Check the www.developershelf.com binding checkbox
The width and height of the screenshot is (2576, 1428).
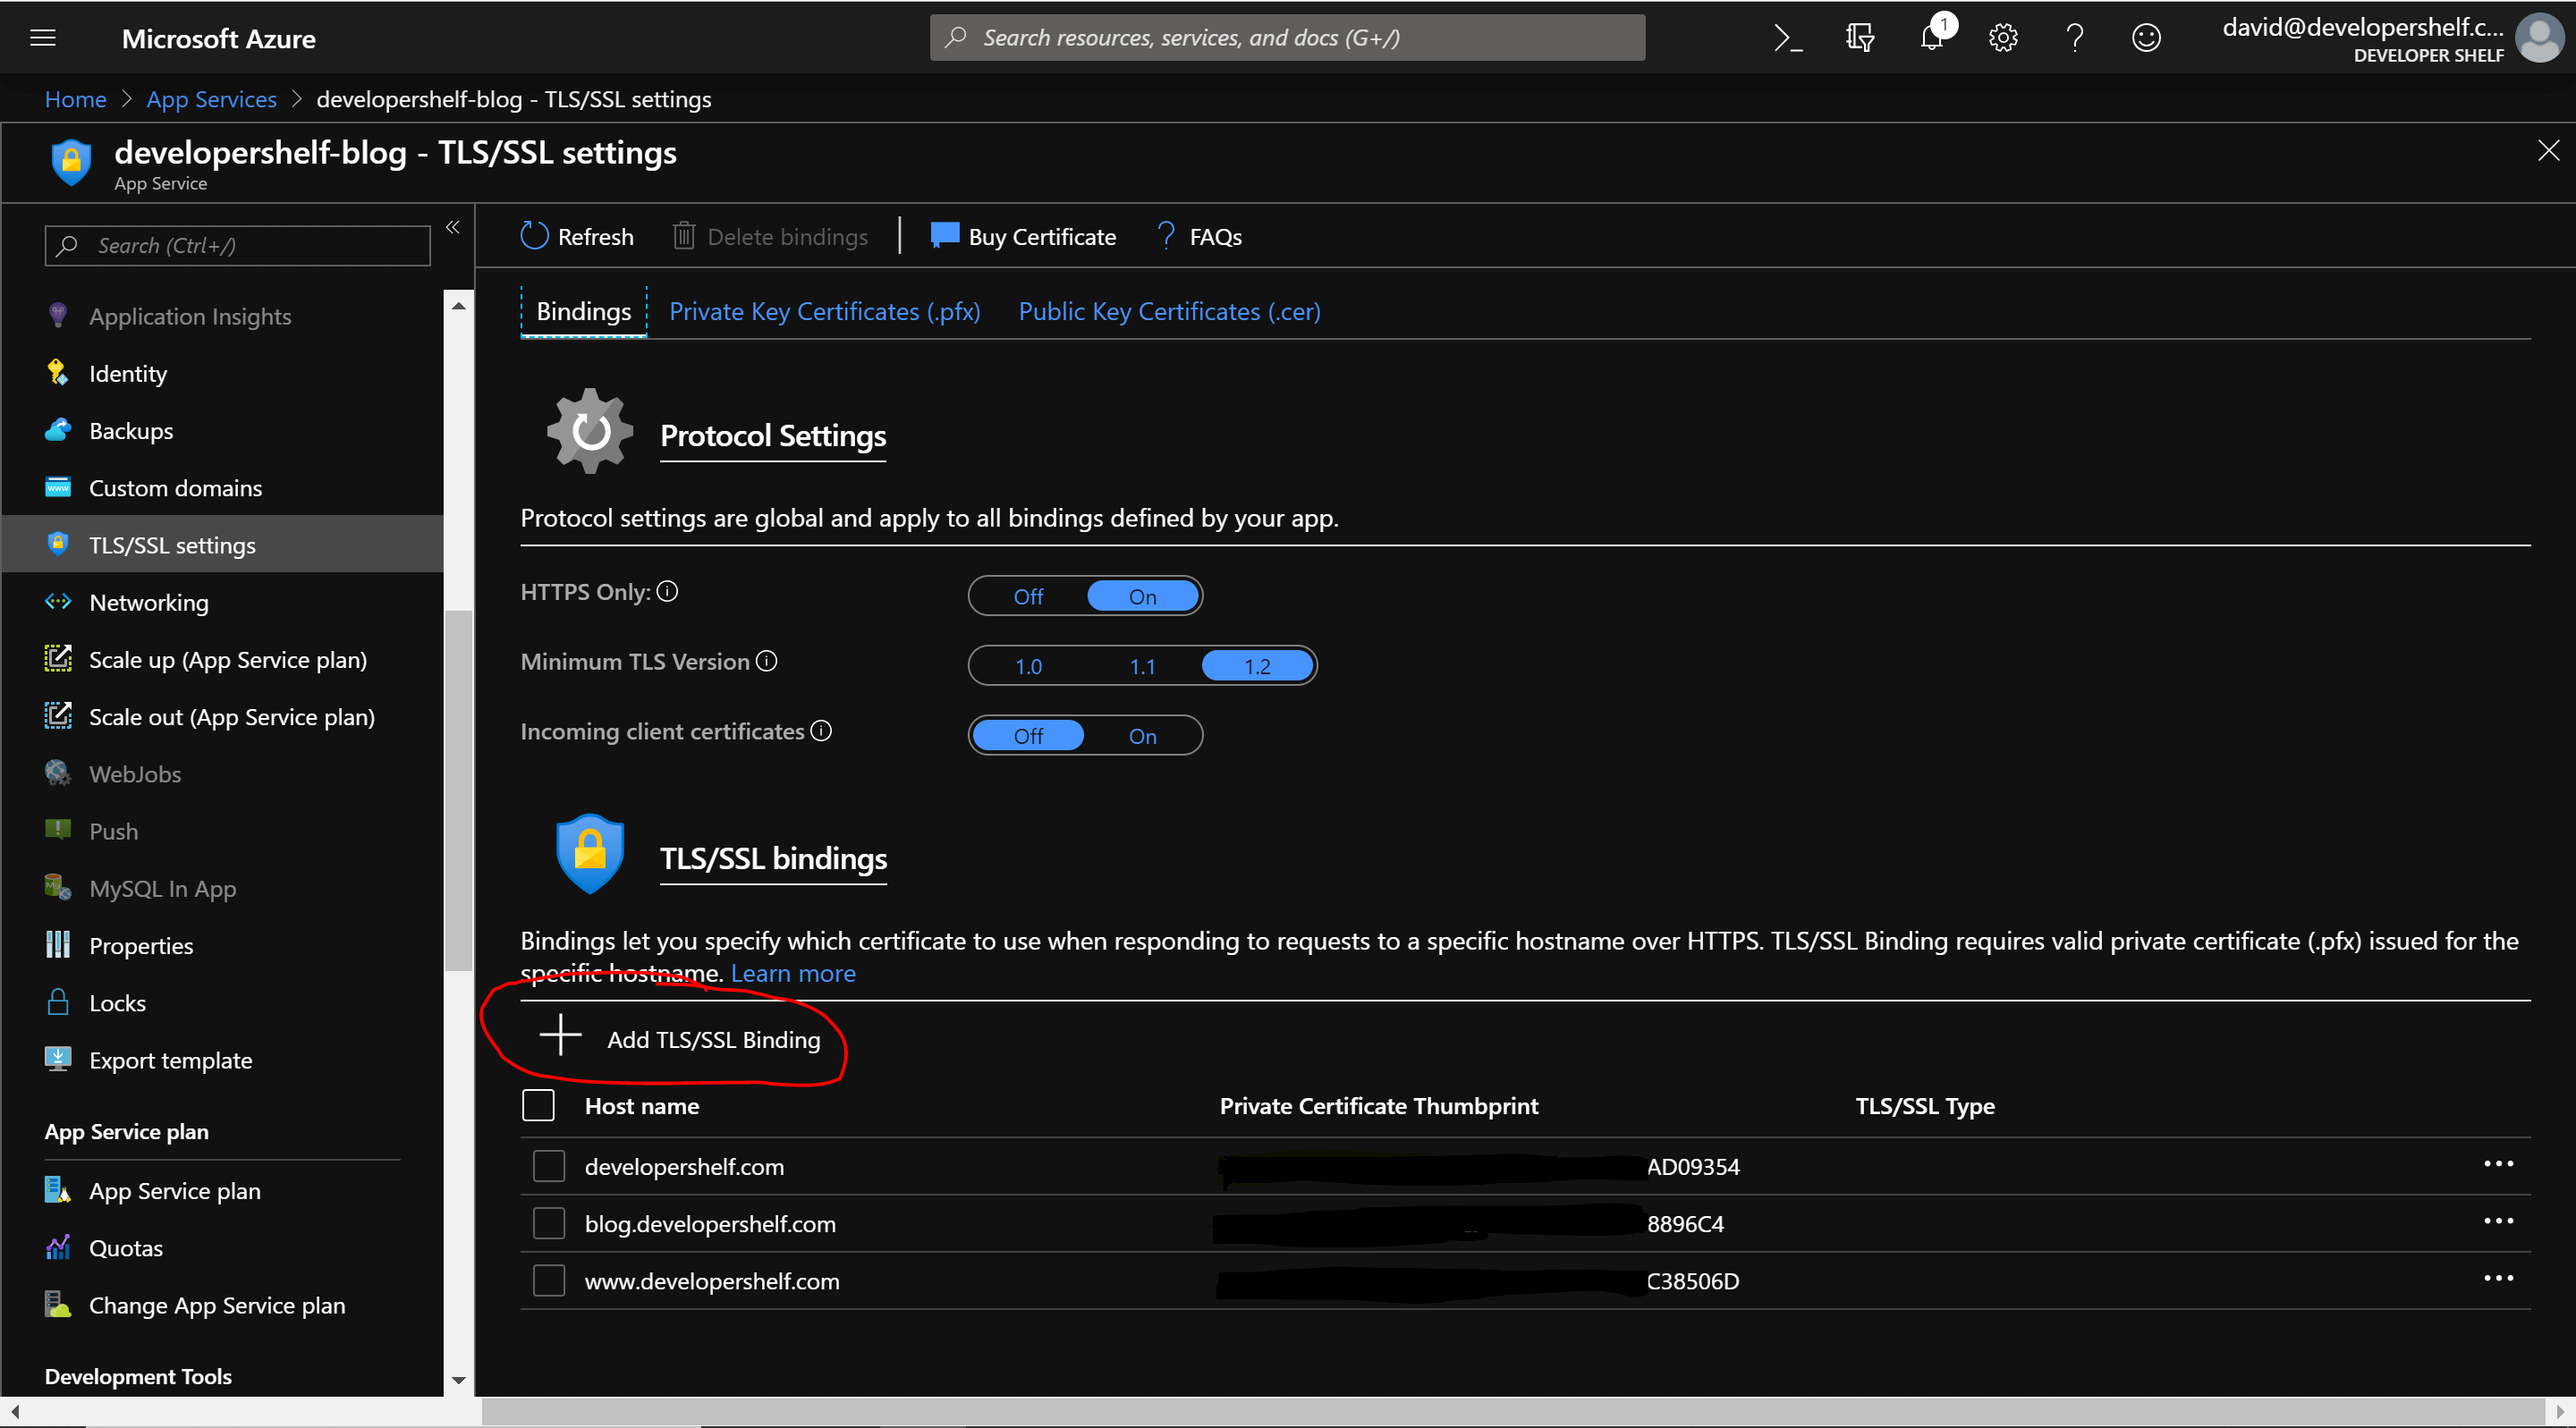[549, 1280]
